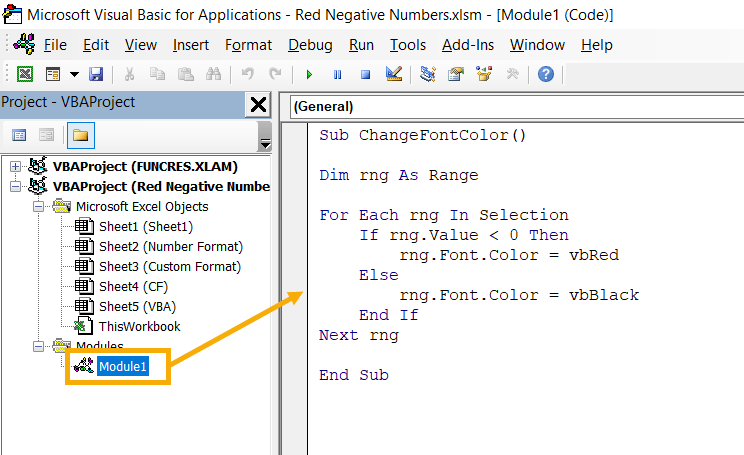Save the workbook with the floppy disk icon

(x=96, y=74)
